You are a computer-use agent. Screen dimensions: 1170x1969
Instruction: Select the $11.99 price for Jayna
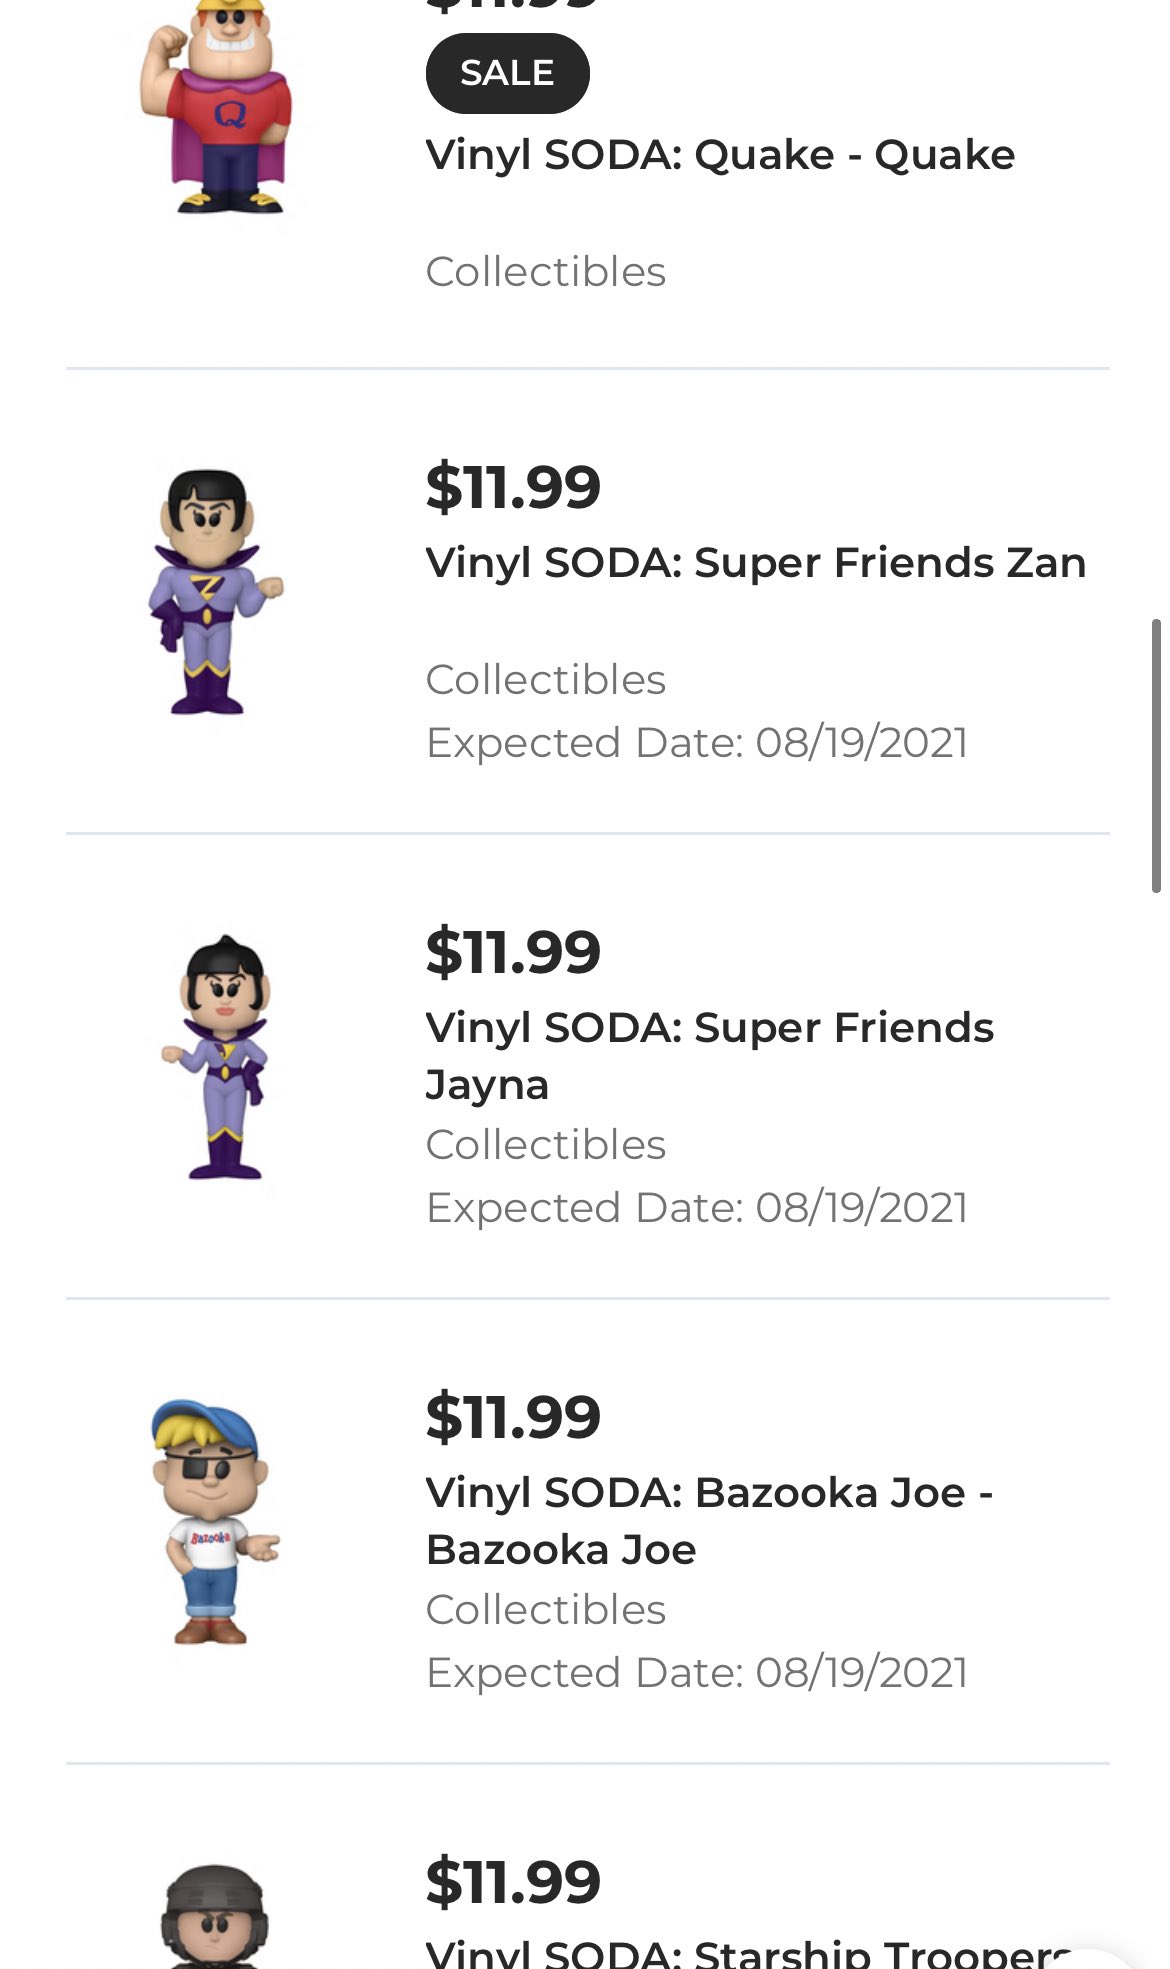513,952
